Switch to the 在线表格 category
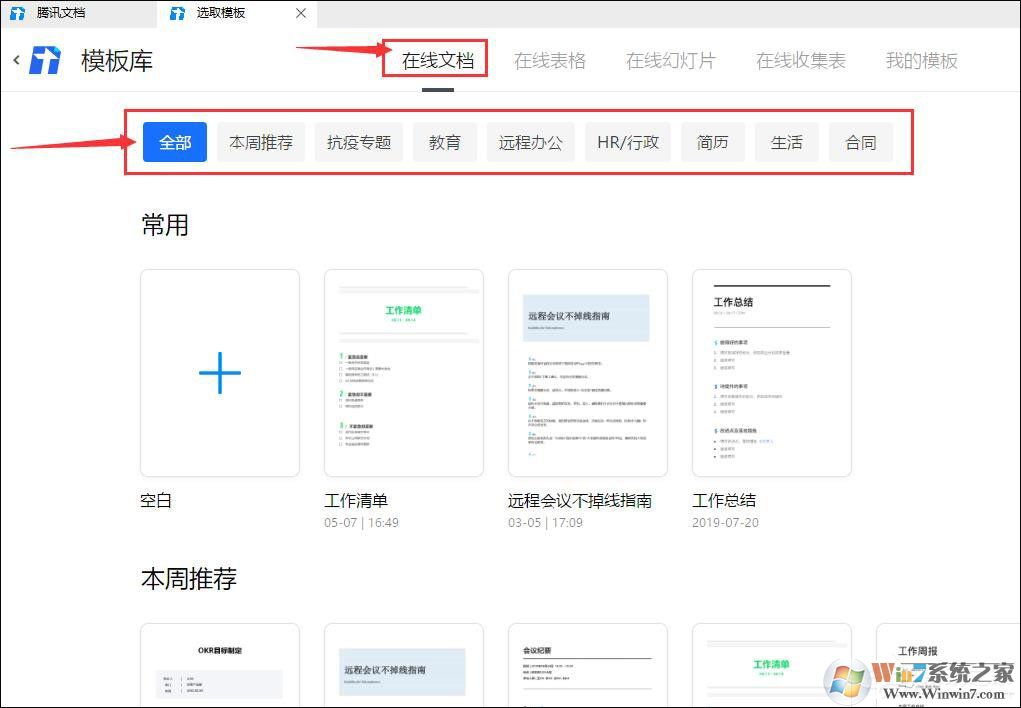The image size is (1021, 708). pyautogui.click(x=550, y=60)
